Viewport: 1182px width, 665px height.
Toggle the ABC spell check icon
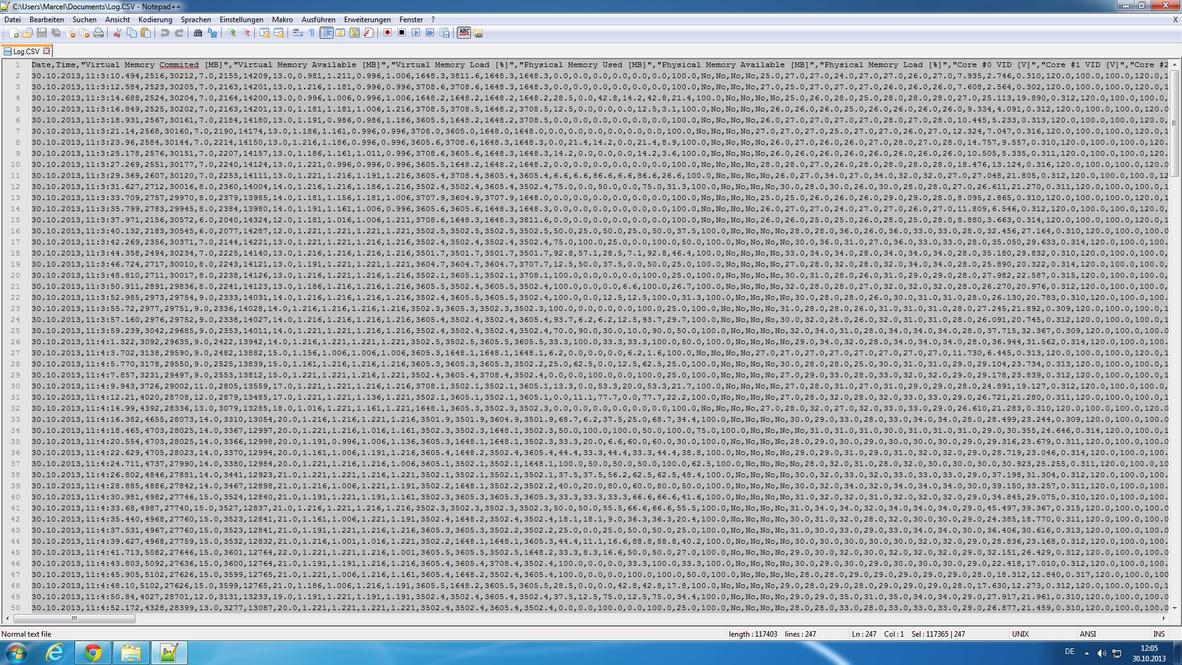(x=464, y=33)
